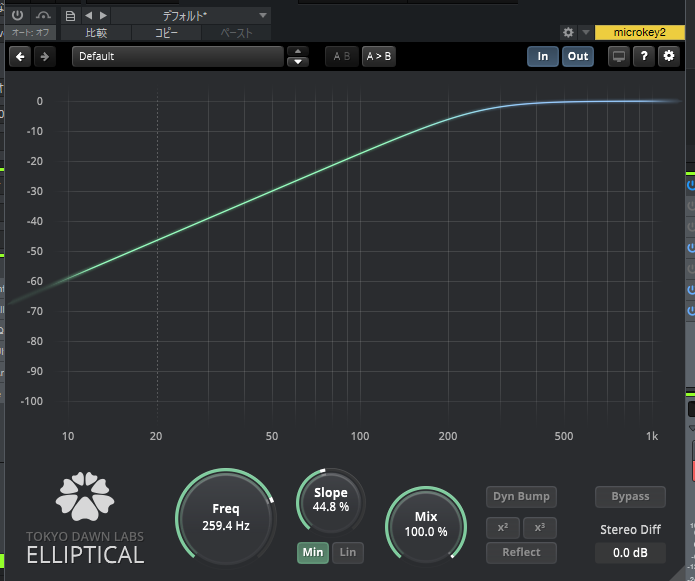695x581 pixels.
Task: Click the Dyn Bump button
Action: pyautogui.click(x=521, y=496)
